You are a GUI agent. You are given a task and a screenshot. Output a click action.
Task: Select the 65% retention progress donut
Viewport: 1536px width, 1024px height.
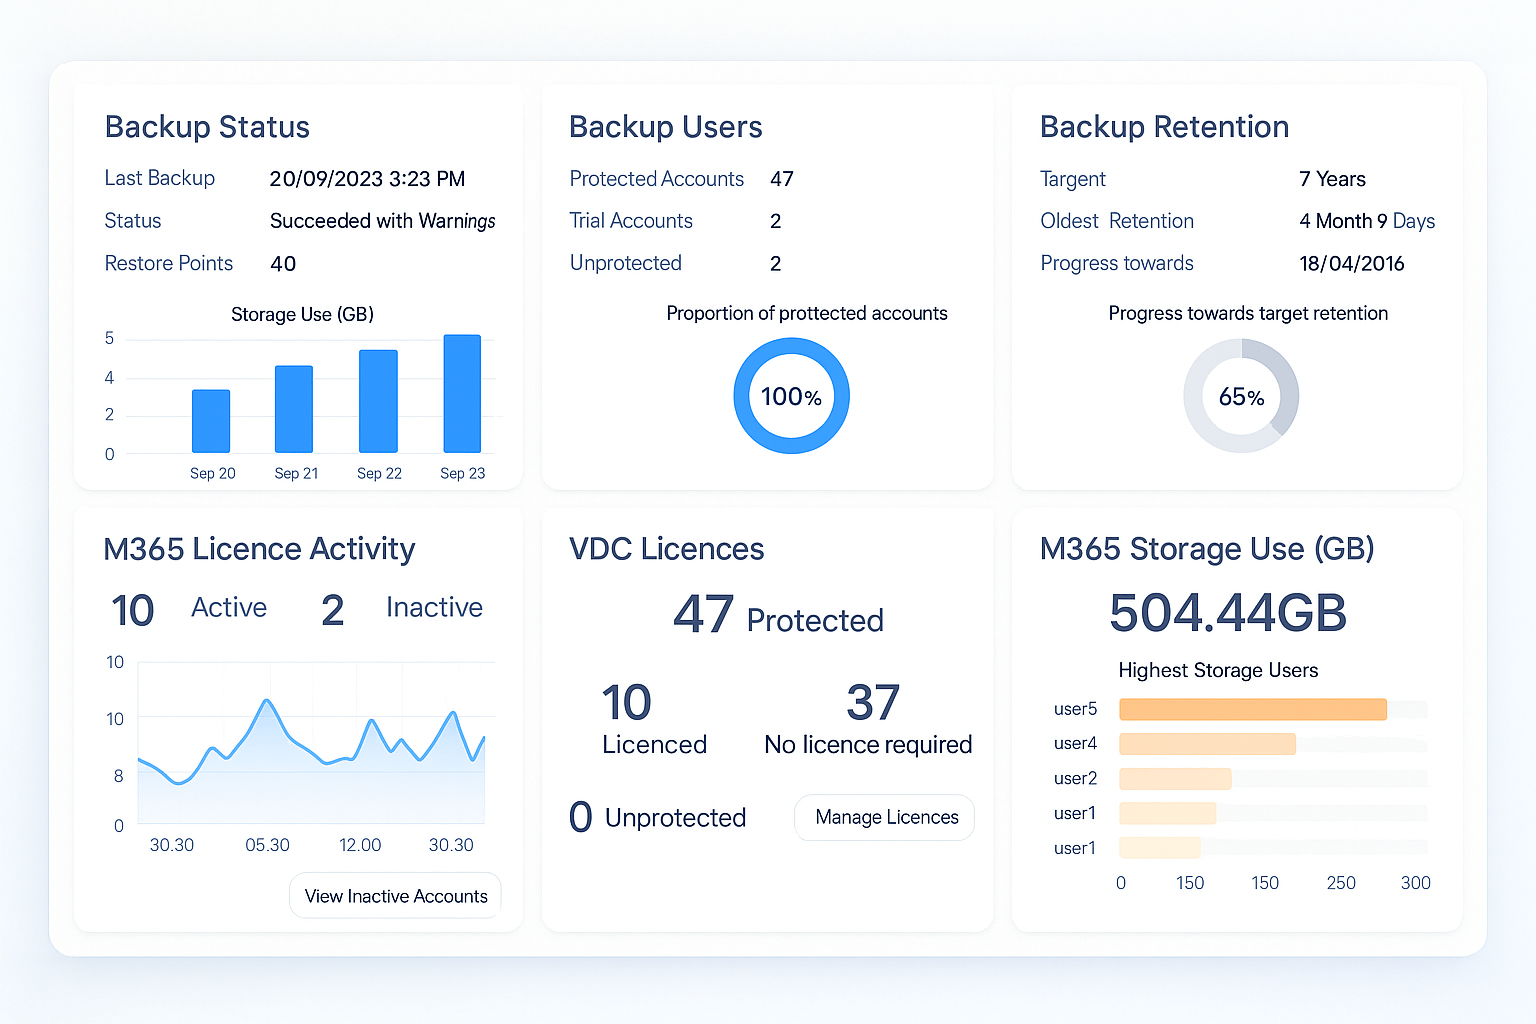(1241, 396)
